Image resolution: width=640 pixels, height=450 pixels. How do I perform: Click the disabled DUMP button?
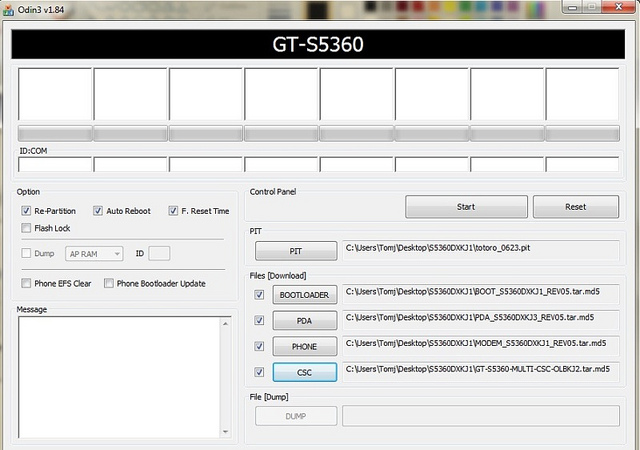(x=296, y=416)
